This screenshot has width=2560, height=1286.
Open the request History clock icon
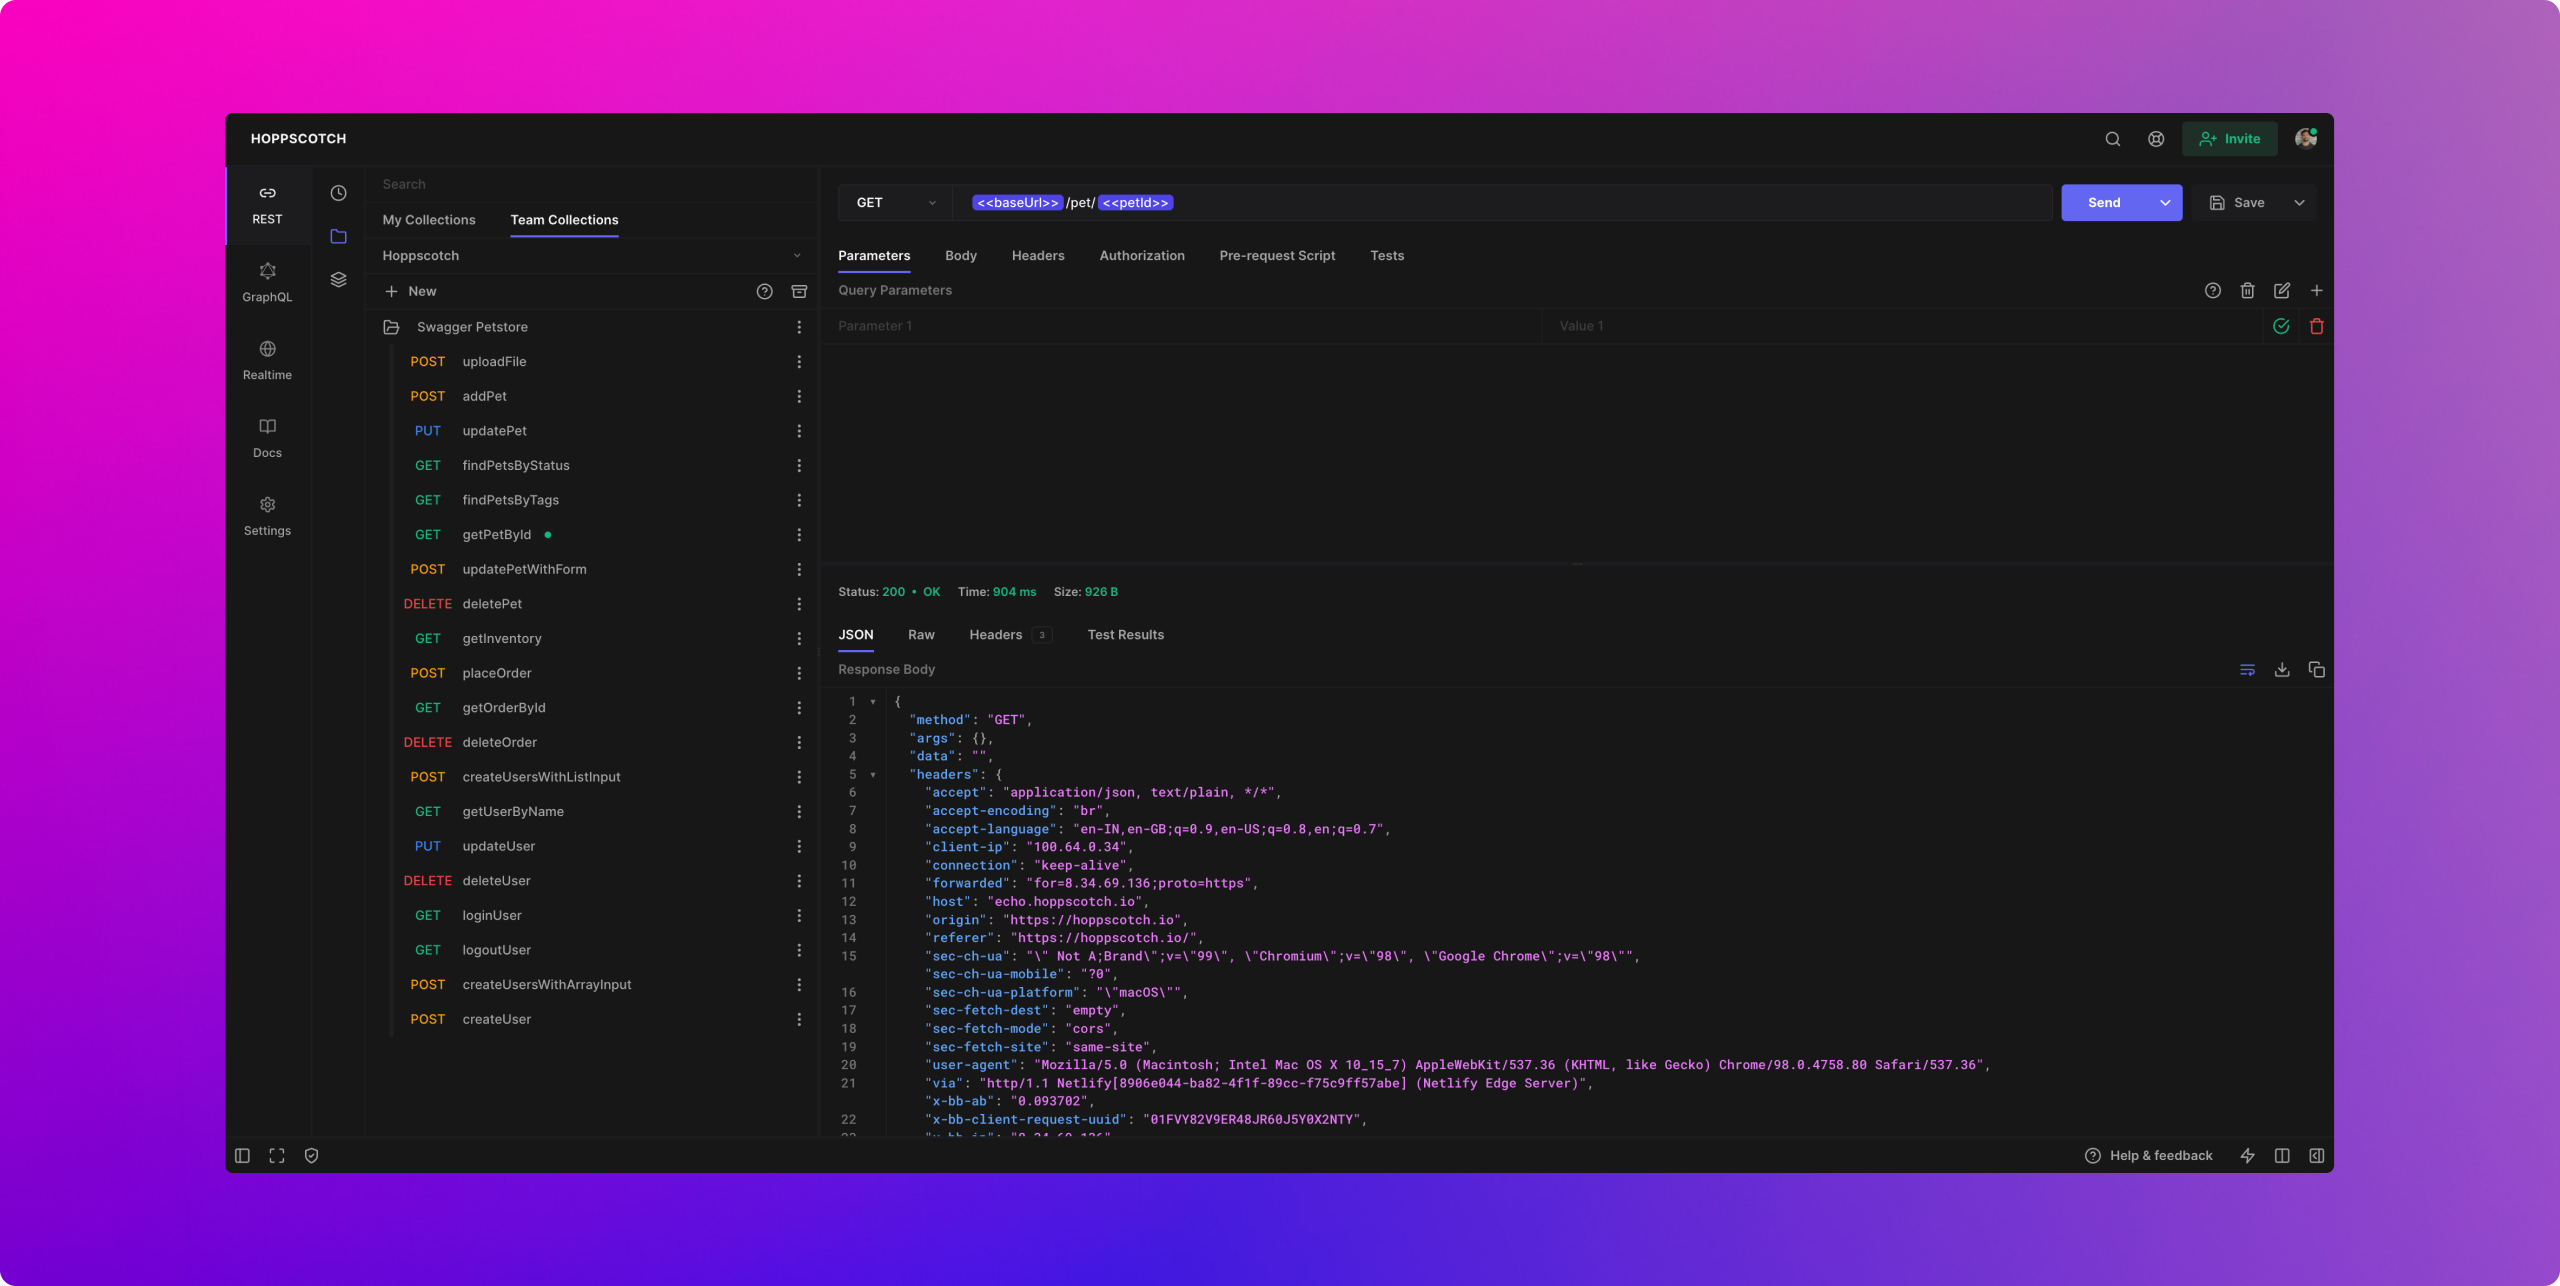[x=339, y=193]
